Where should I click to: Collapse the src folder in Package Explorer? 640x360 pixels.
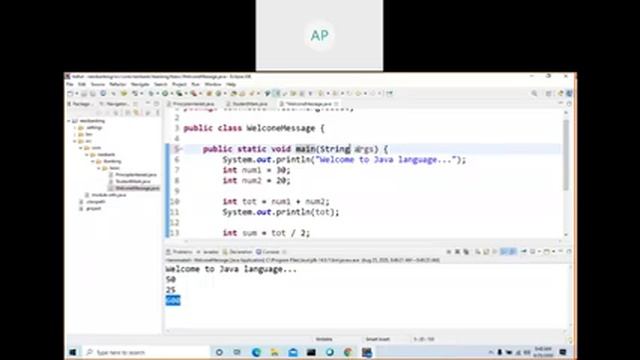point(75,141)
